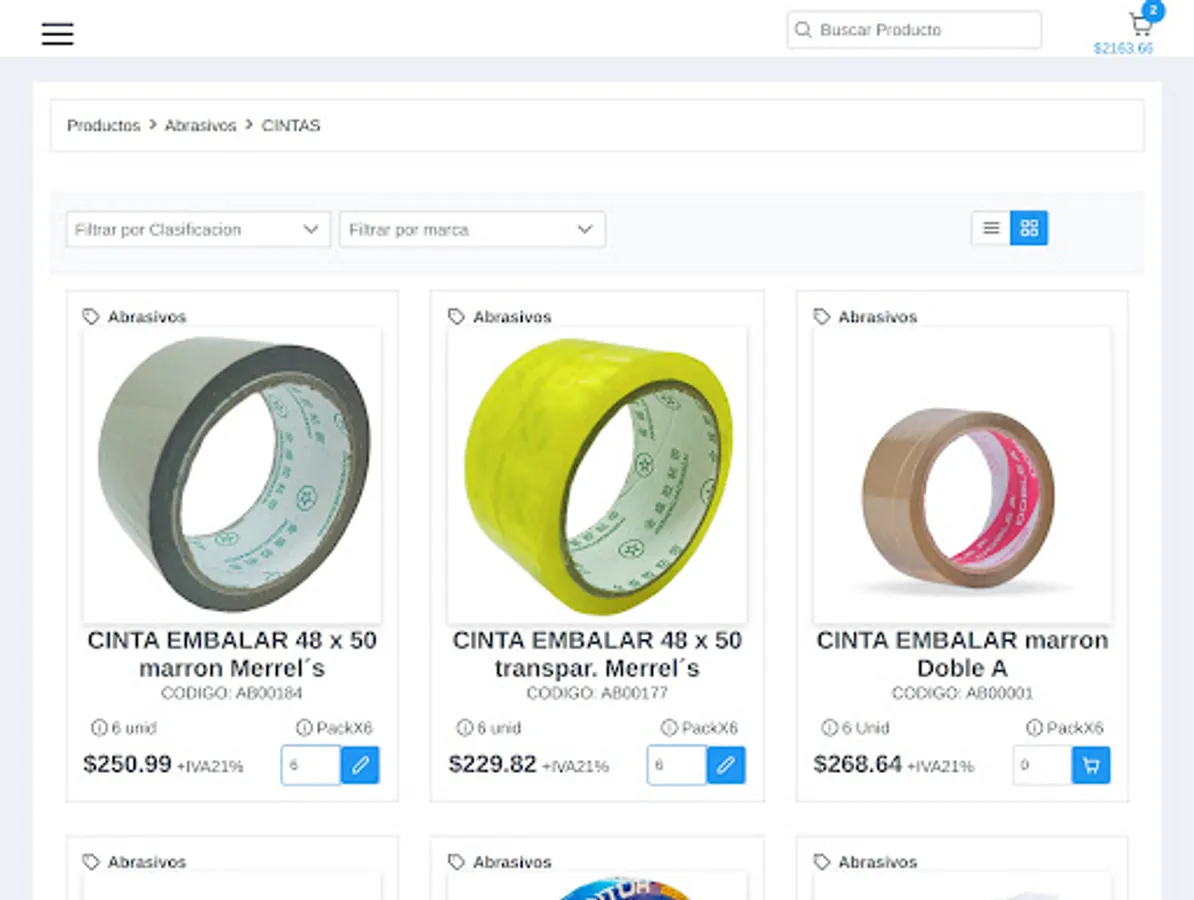Screen dimensions: 1194x900
Task: Open title CINTA EMBALAR 48 x 50 marron Merrel's
Action: (232, 654)
